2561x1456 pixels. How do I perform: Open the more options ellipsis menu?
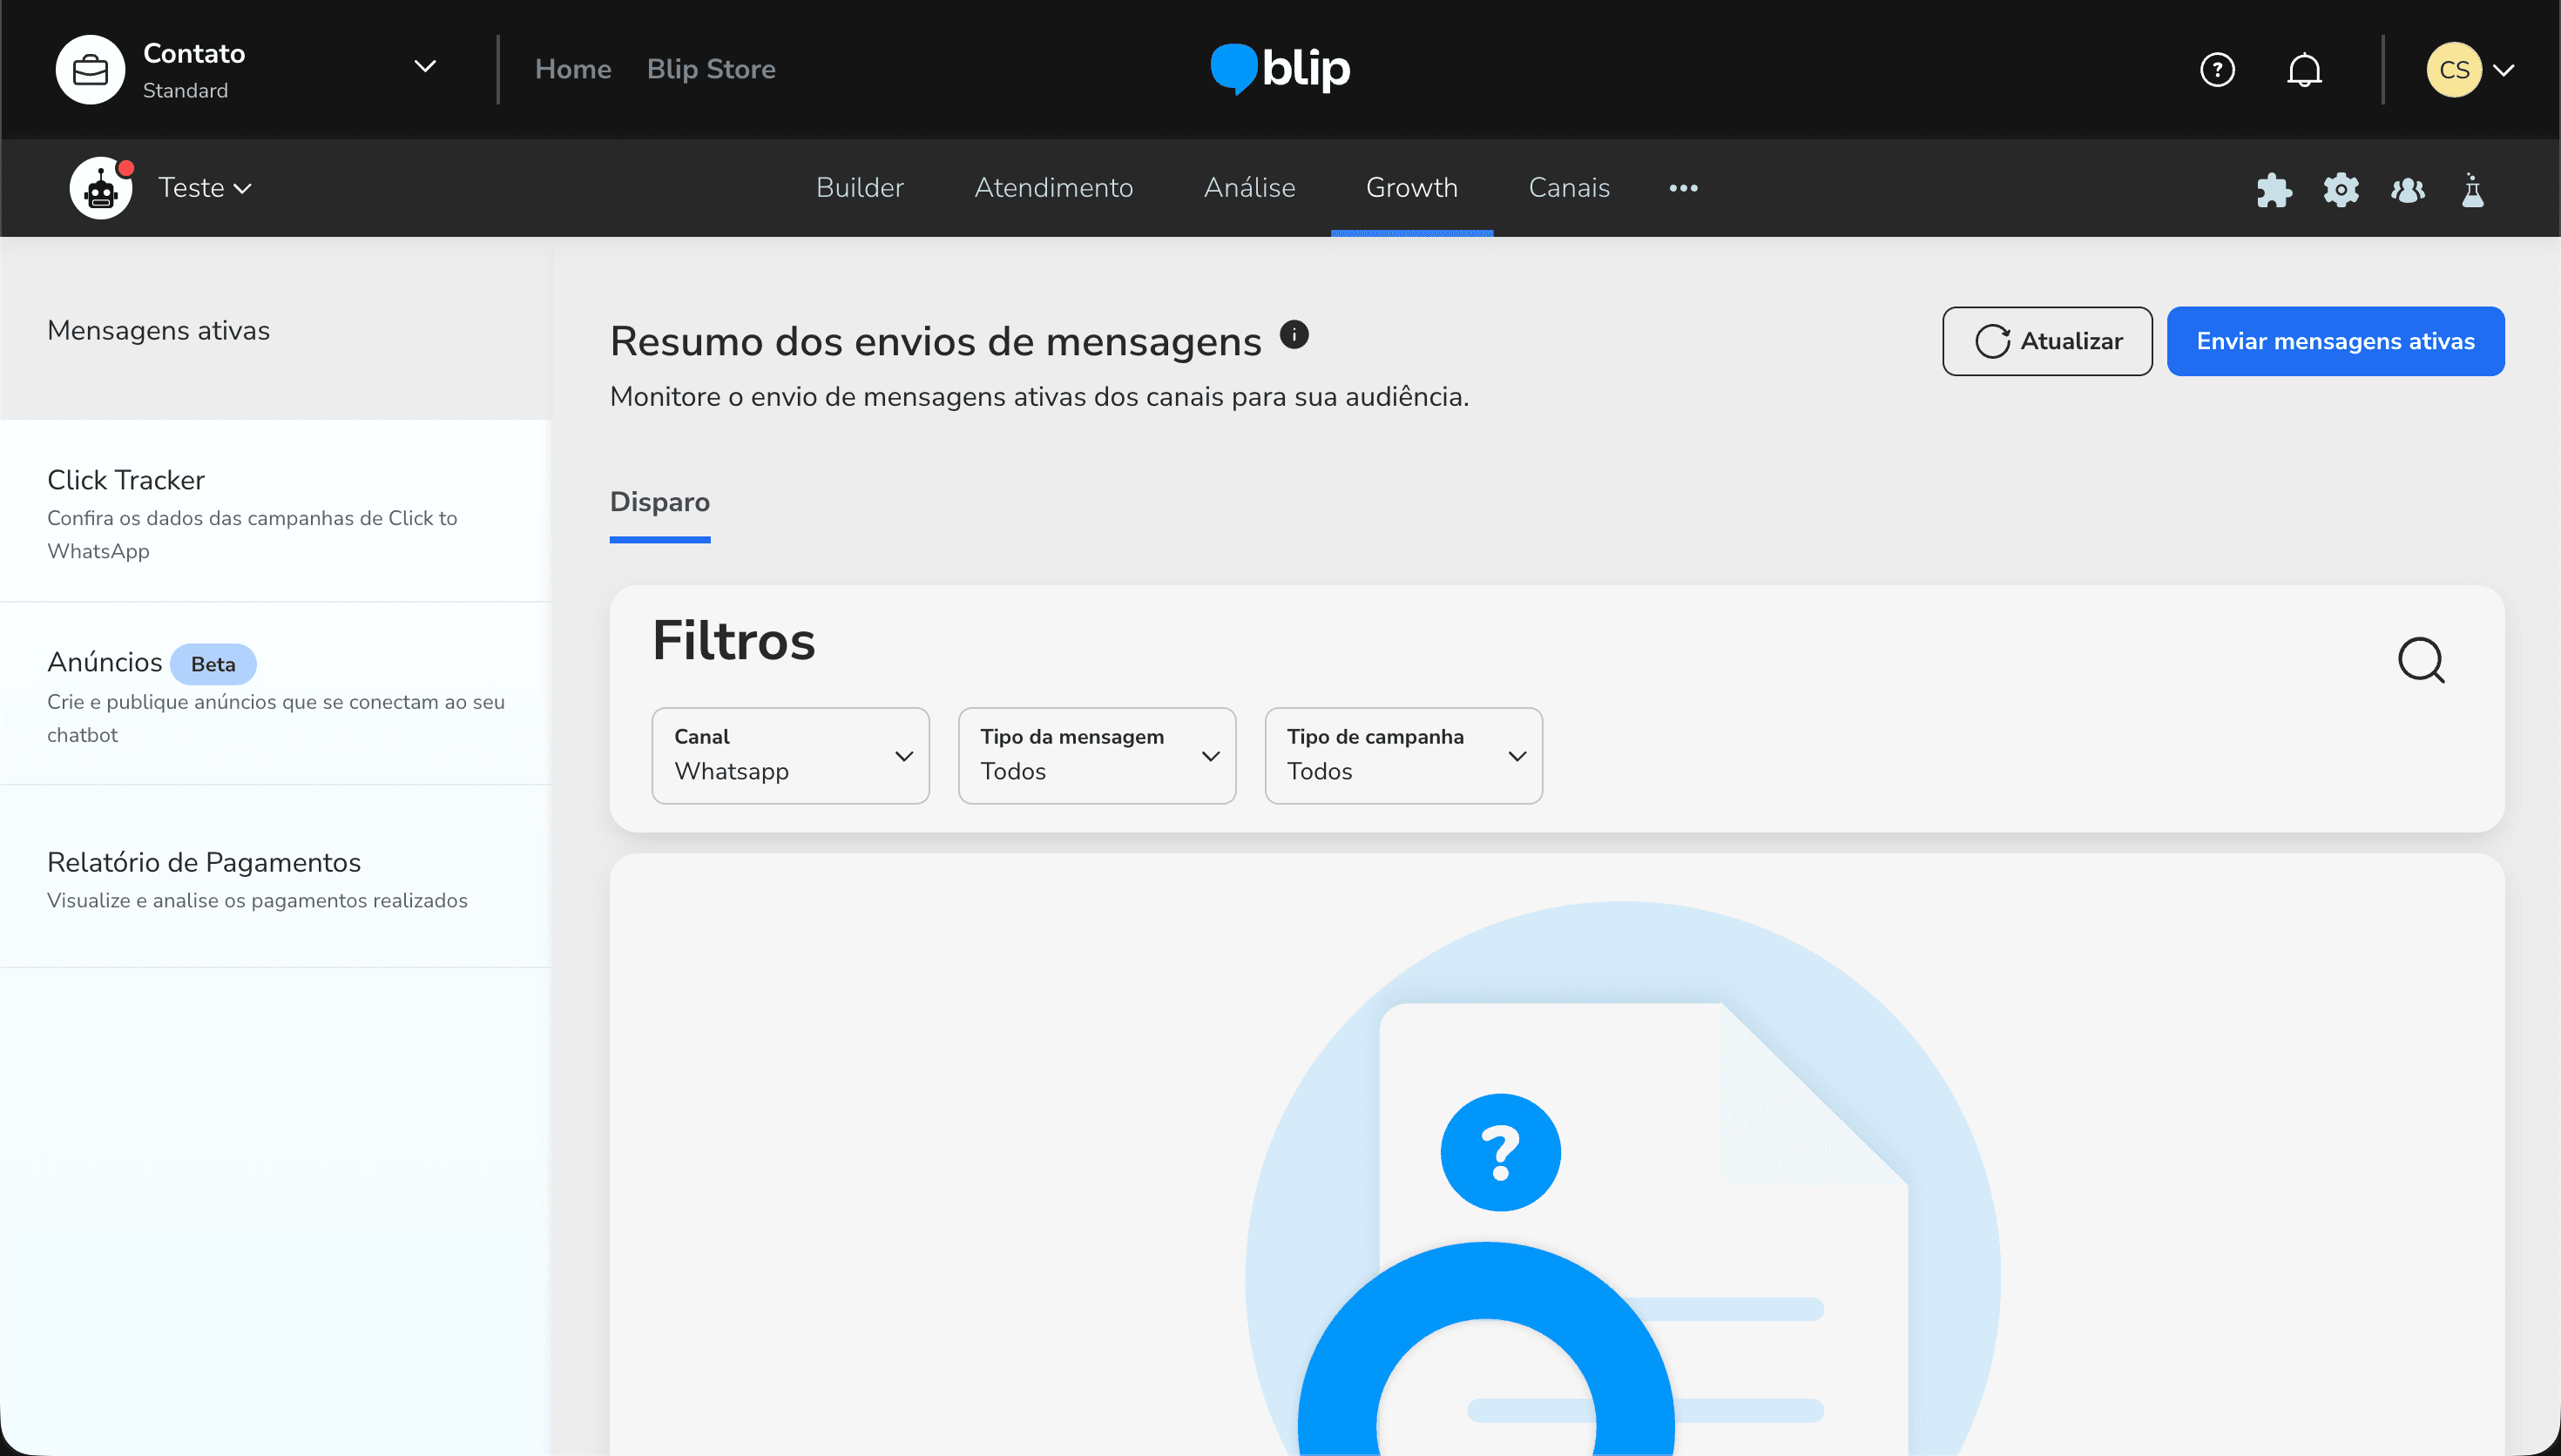pos(1683,188)
